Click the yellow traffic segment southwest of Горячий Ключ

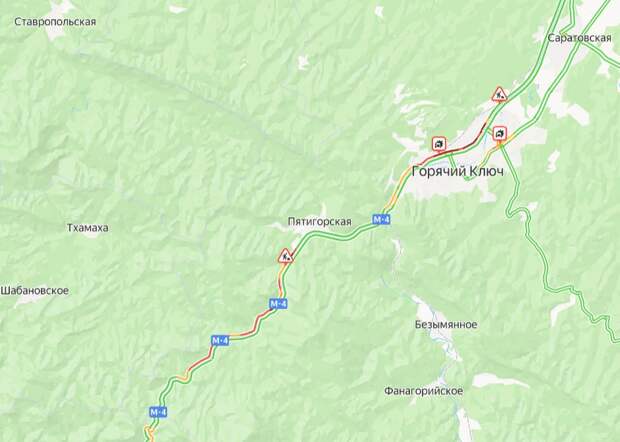397,190
